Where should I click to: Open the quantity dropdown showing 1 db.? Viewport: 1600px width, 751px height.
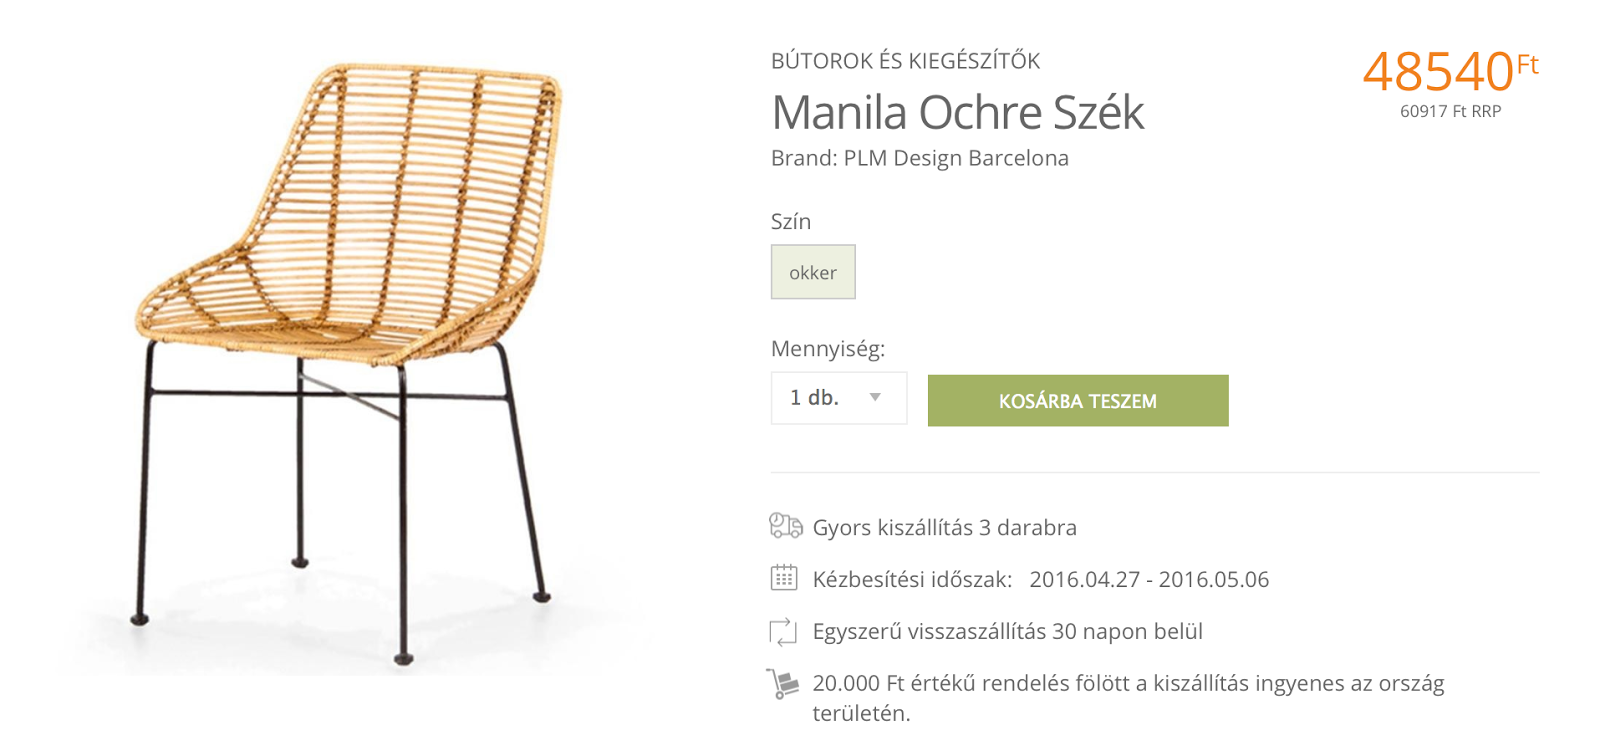point(838,398)
